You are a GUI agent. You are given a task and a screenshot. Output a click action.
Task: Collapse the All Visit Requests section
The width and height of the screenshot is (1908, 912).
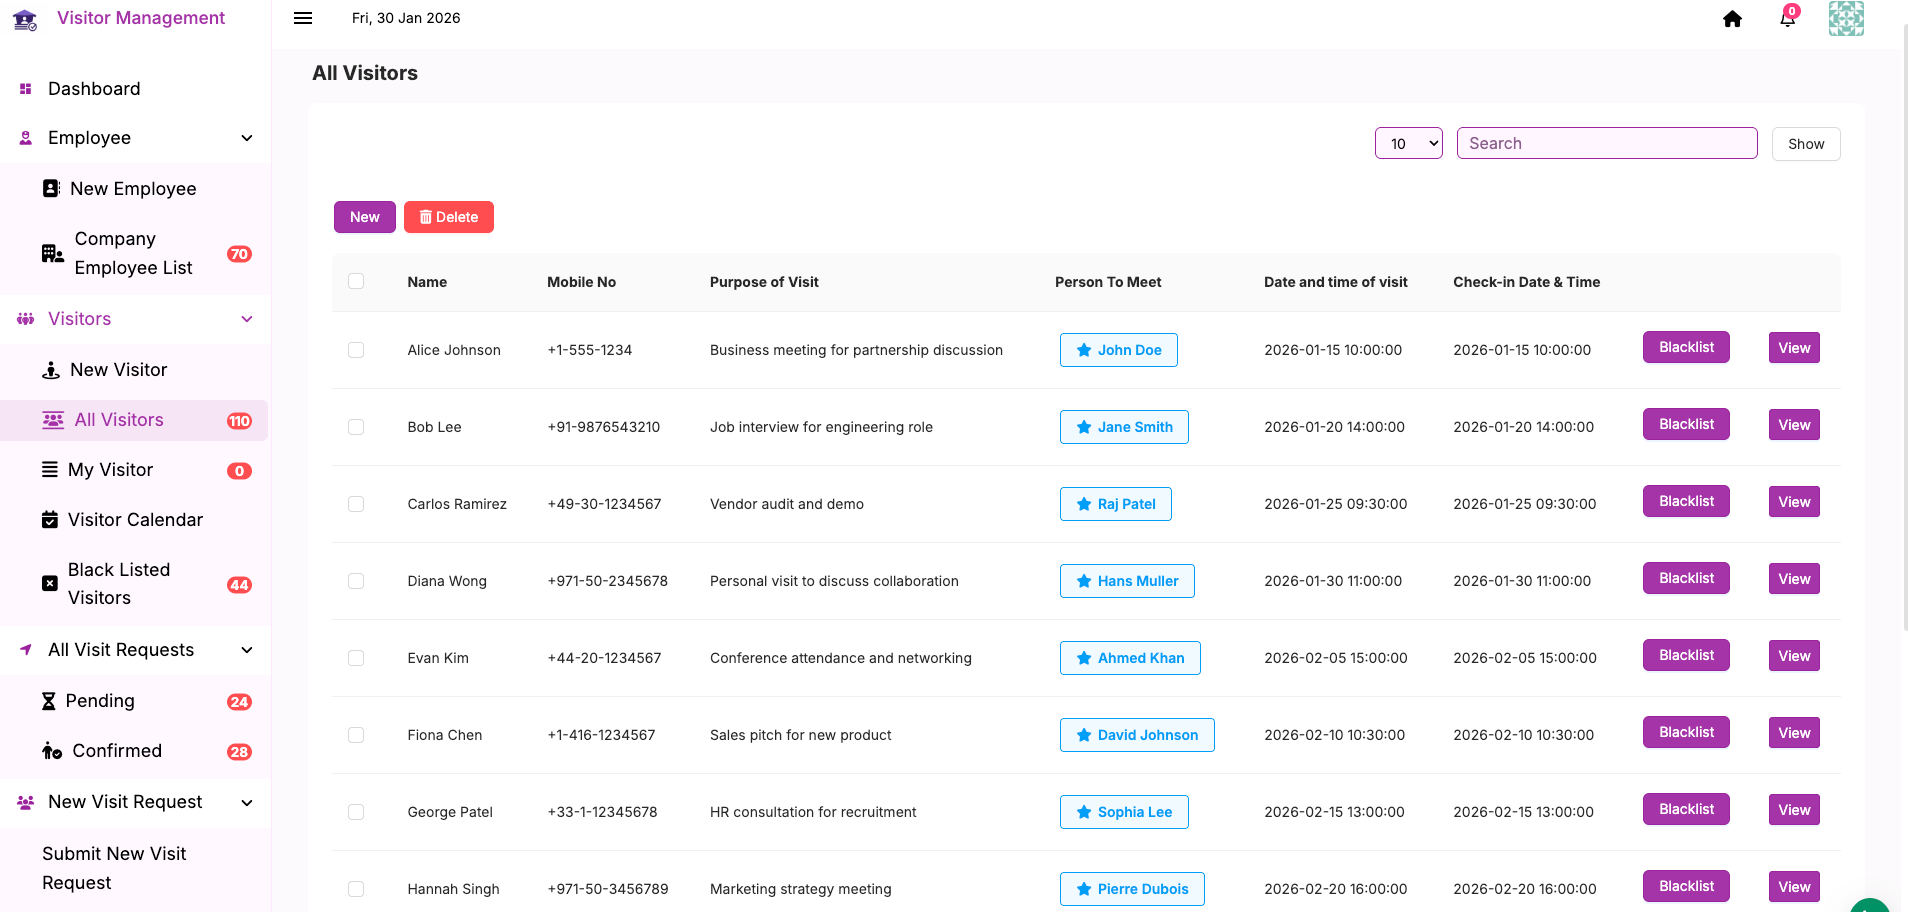(x=246, y=650)
